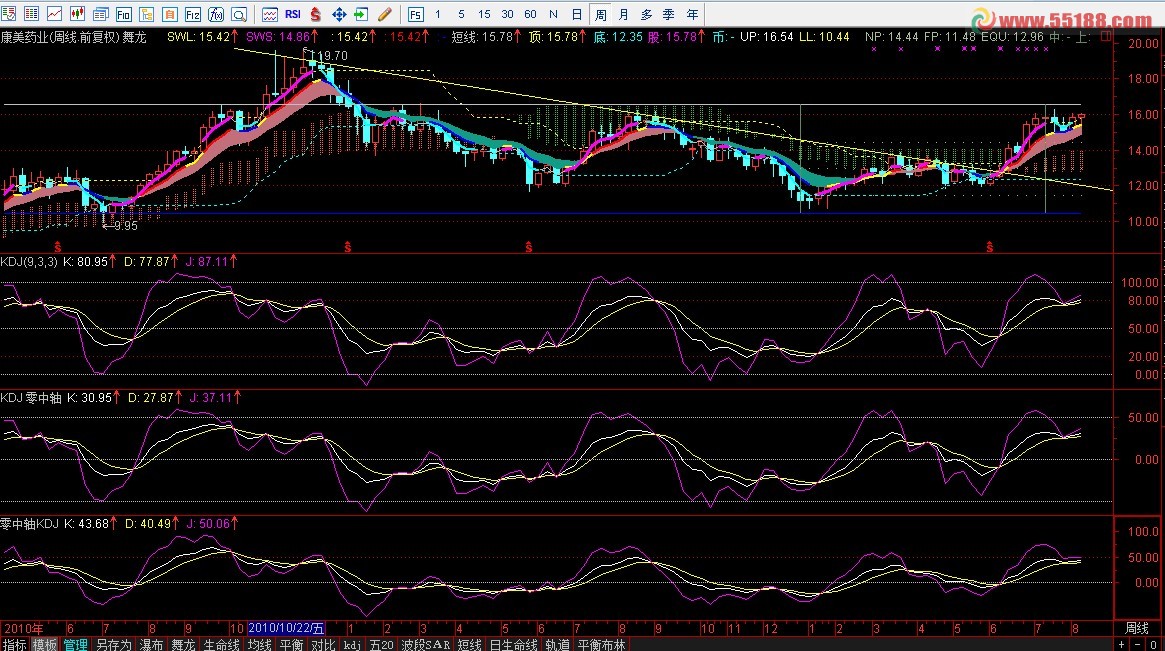This screenshot has height=651, width=1165.
Task: Click the KDJ 零中轴 indicator label
Action: point(31,398)
